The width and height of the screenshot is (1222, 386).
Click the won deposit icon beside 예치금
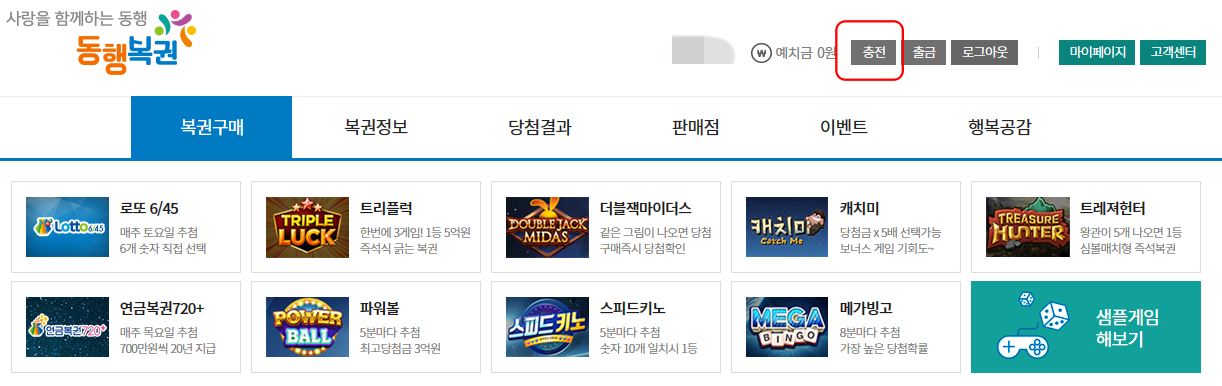click(x=761, y=53)
